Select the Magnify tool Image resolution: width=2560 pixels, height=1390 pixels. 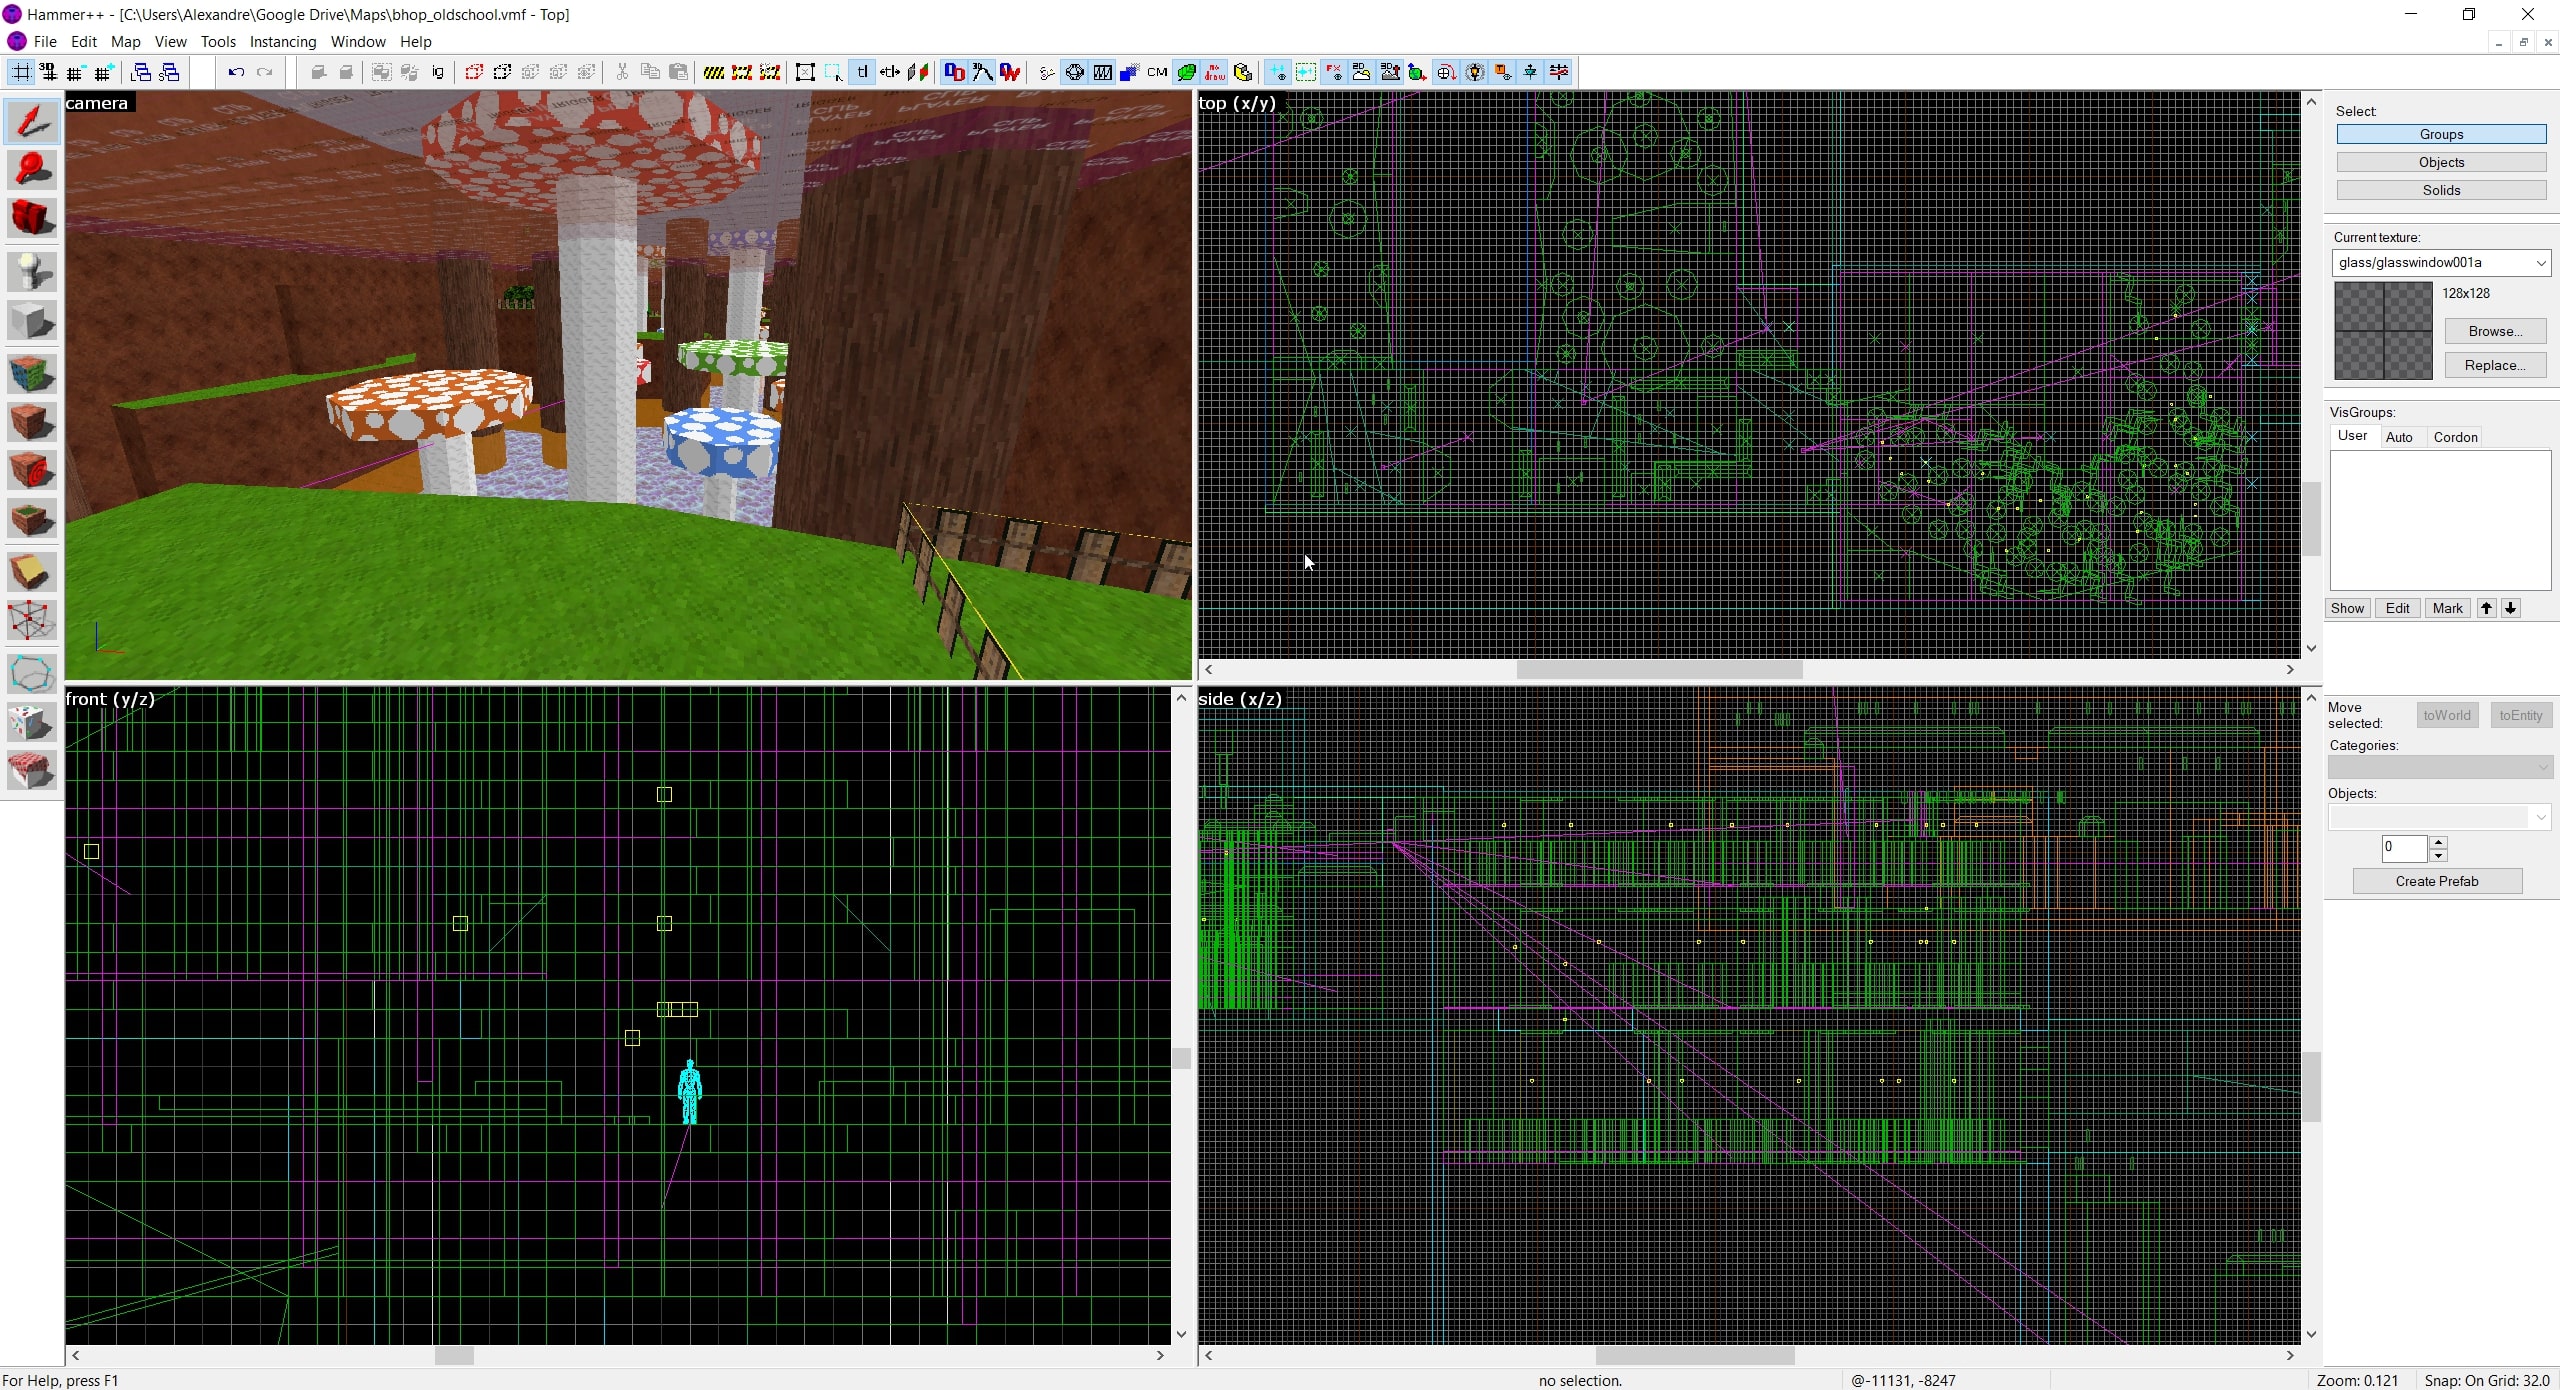pos(32,167)
